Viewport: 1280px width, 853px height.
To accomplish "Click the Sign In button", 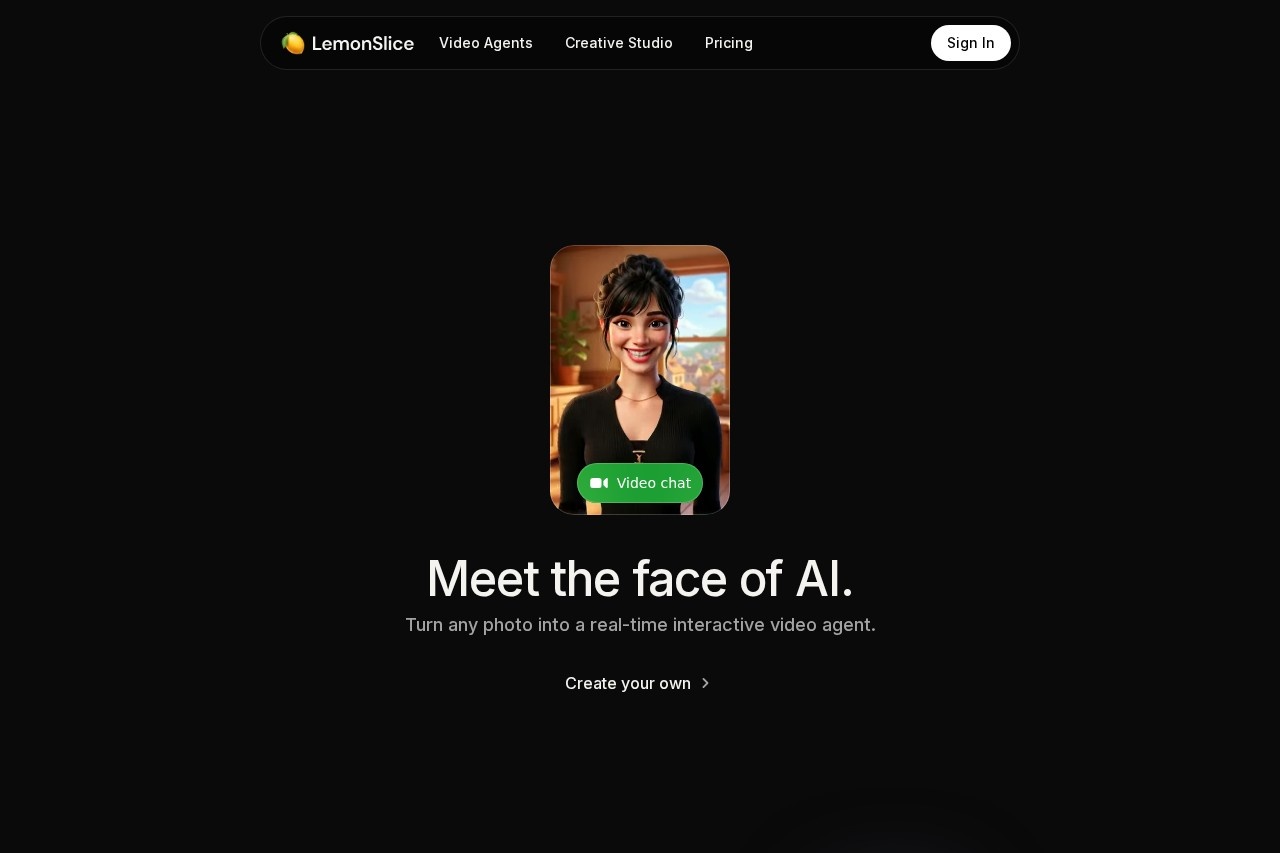I will pyautogui.click(x=971, y=43).
